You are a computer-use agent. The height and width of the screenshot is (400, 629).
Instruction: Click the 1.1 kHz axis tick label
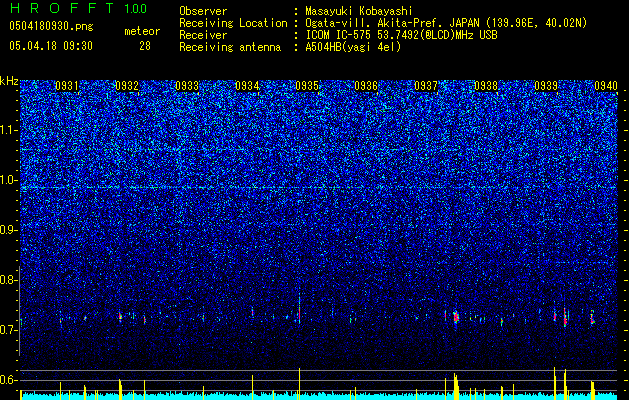click(x=9, y=130)
